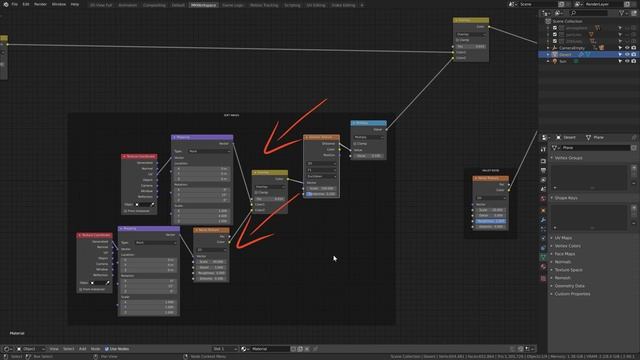Add a new workspace with plus icon
Viewport: 640px width, 360px height.
click(x=362, y=5)
